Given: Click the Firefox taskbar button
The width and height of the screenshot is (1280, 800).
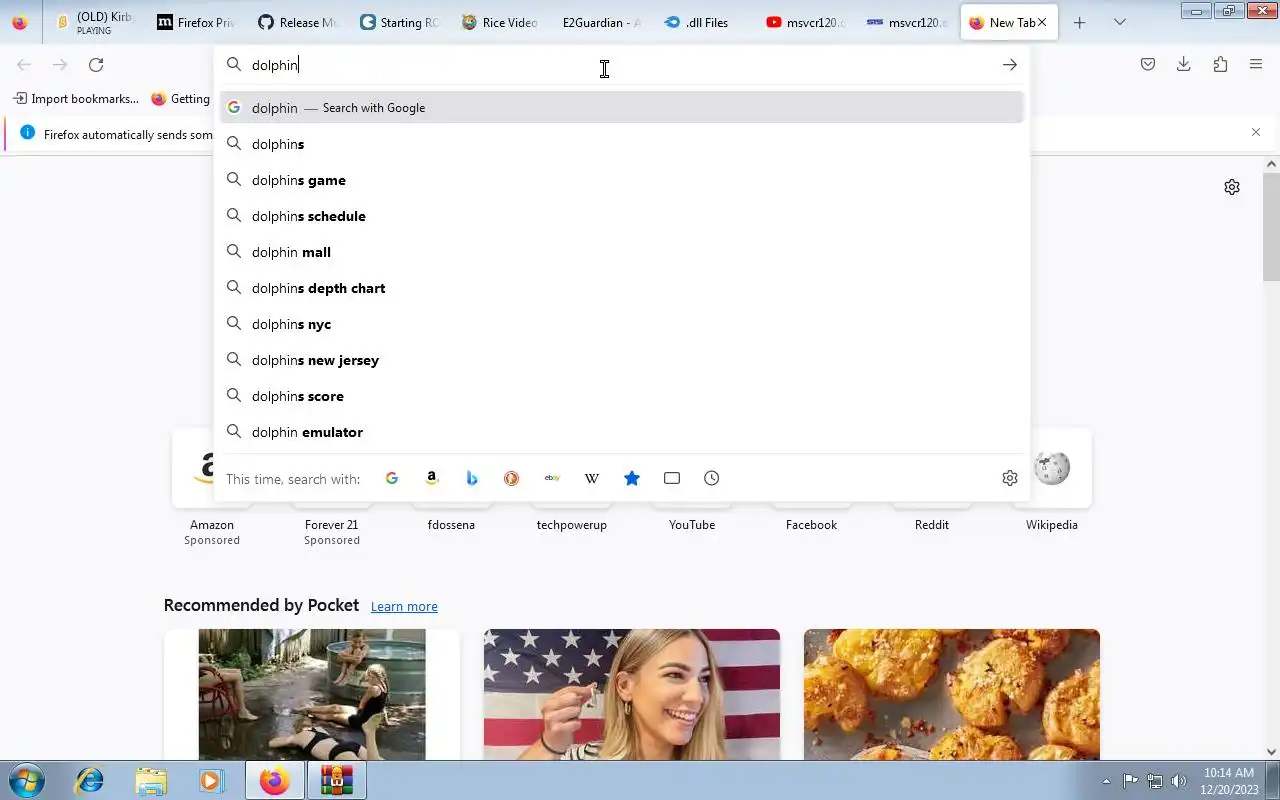Looking at the screenshot, I should (274, 780).
